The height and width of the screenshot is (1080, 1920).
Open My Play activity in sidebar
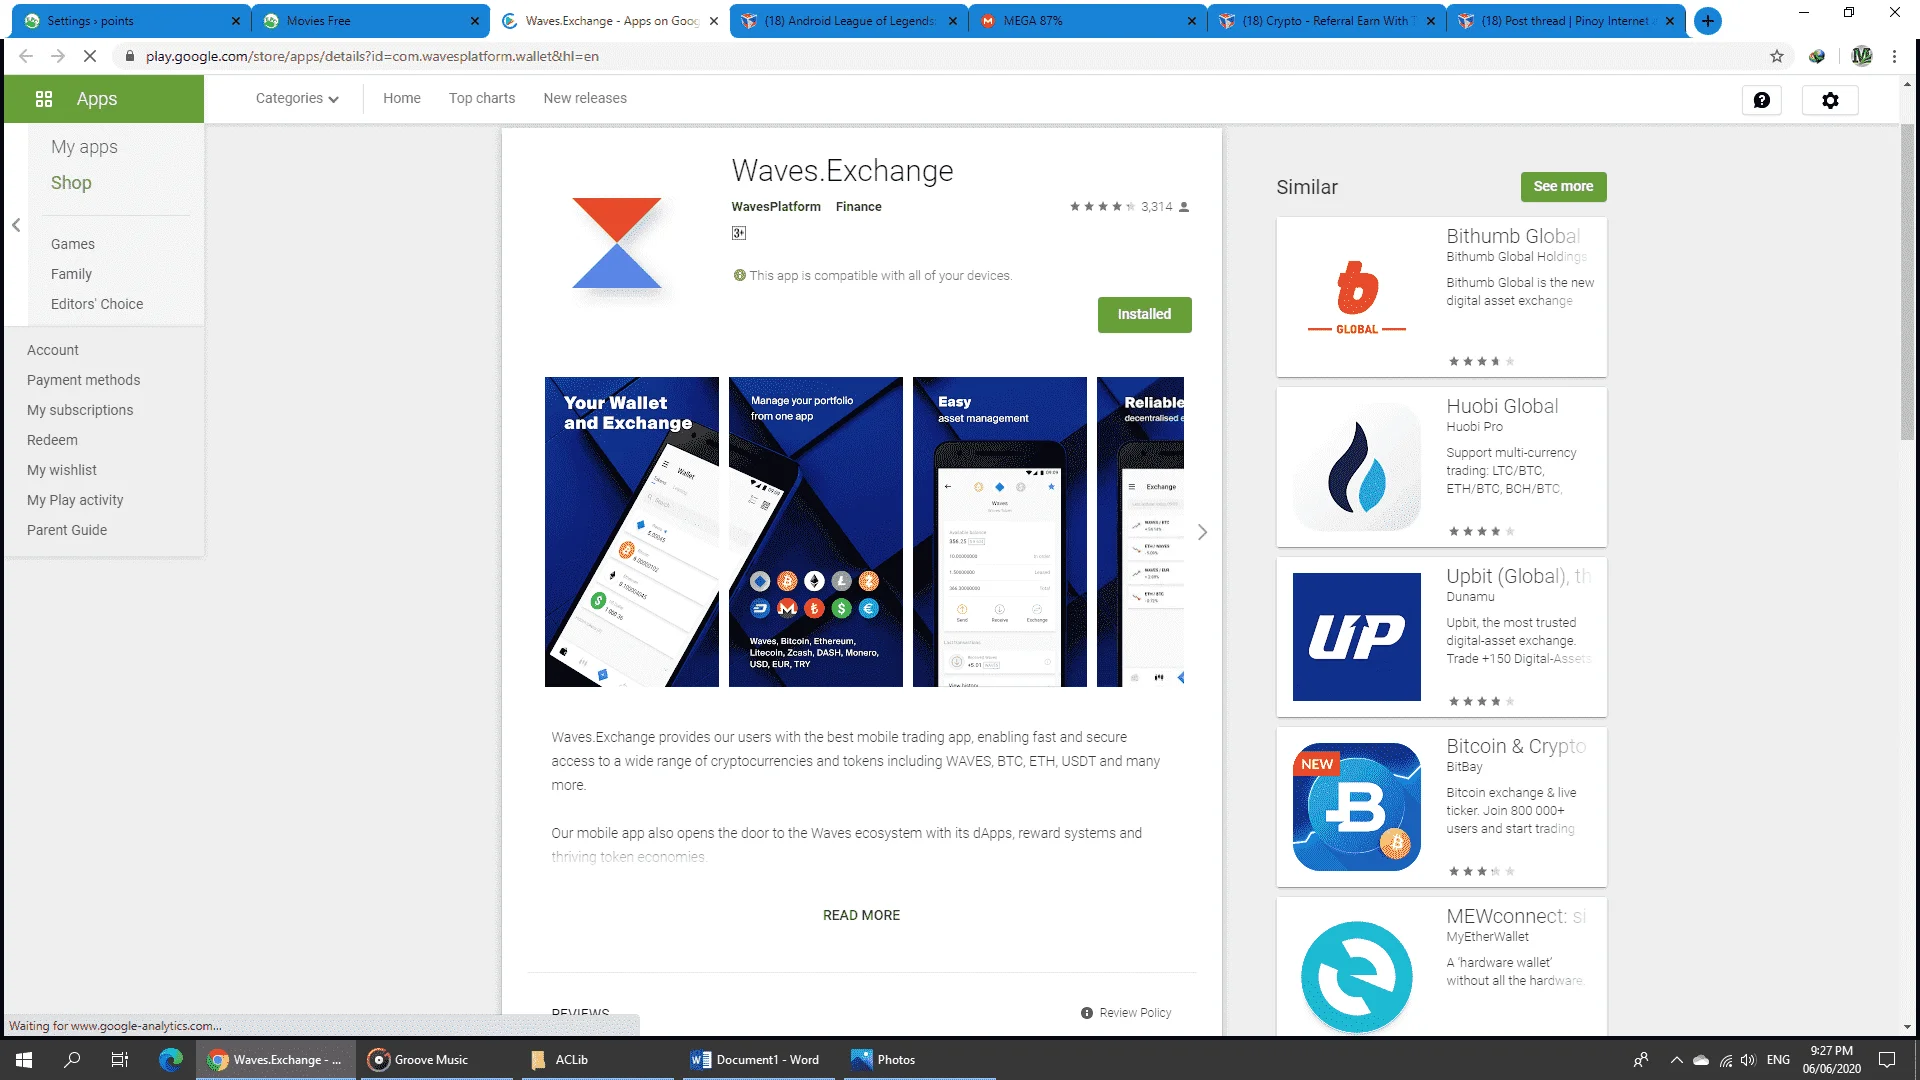click(x=75, y=500)
